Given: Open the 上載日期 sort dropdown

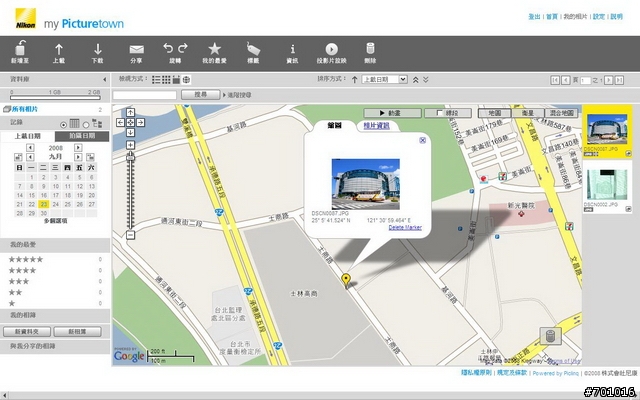Looking at the screenshot, I should [384, 80].
